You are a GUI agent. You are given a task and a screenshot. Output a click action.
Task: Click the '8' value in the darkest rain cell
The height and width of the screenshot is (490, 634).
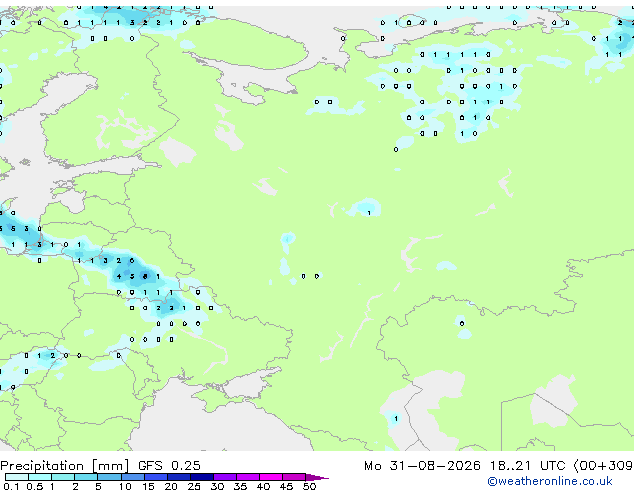(x=145, y=277)
